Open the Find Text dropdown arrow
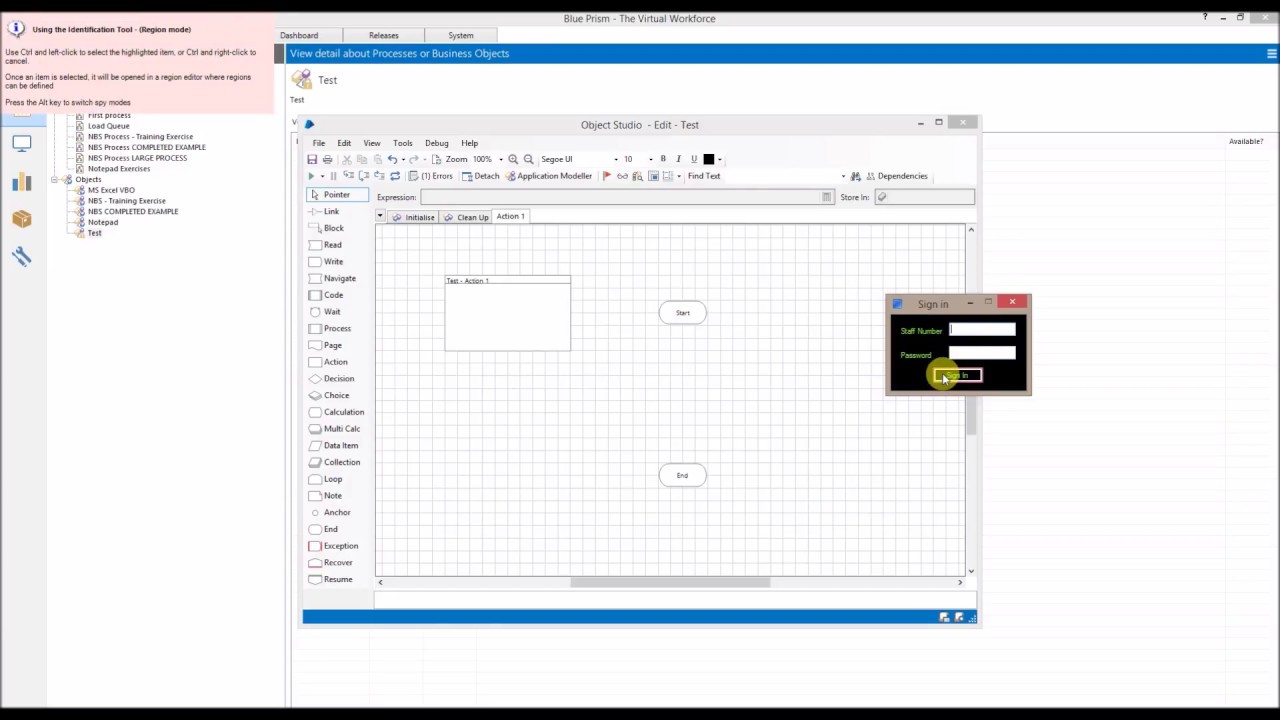The image size is (1280, 720). coord(843,176)
